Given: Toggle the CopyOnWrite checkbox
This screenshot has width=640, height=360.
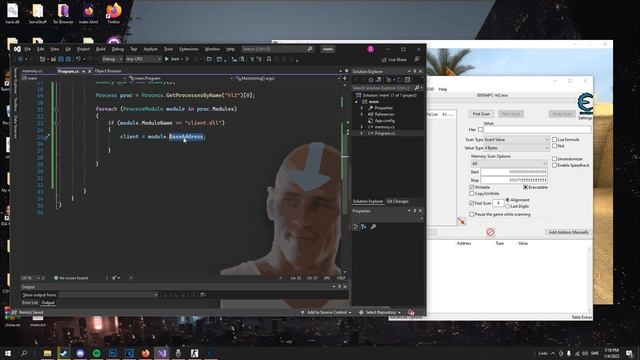Looking at the screenshot, I should pos(472,193).
